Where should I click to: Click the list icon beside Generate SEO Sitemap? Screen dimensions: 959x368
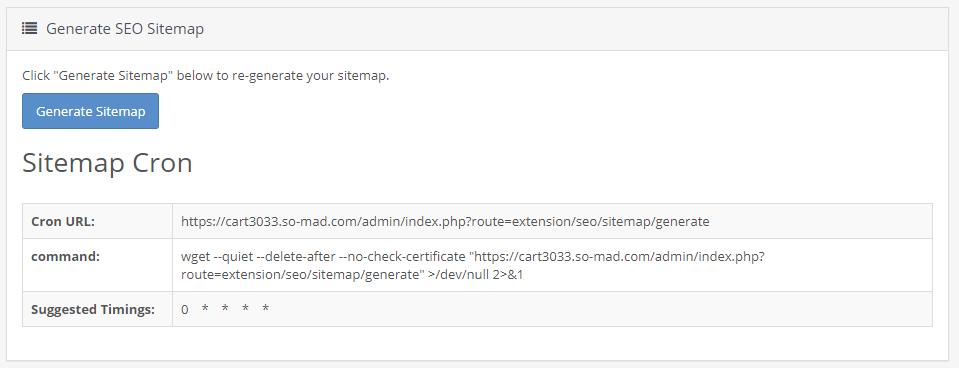(x=29, y=28)
